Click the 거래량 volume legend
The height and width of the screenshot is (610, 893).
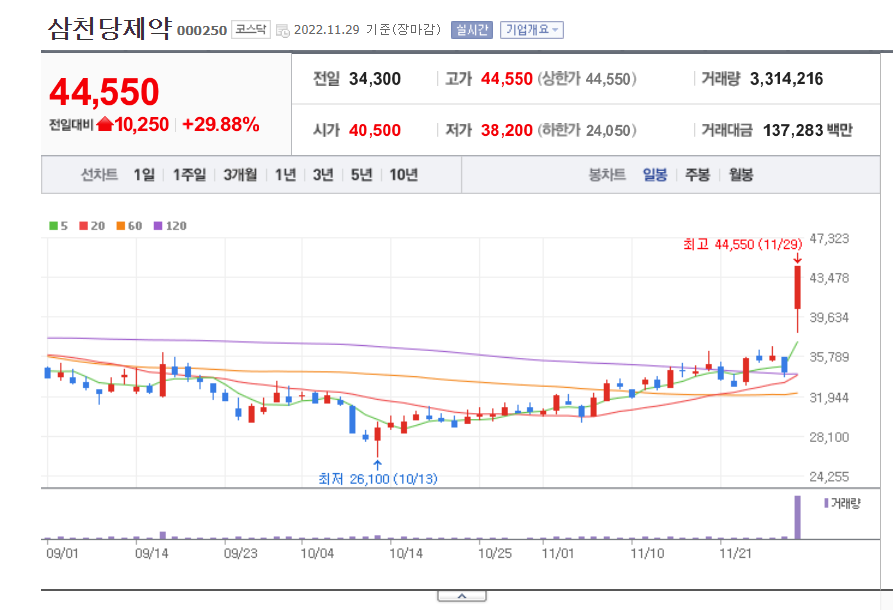pyautogui.click(x=842, y=503)
